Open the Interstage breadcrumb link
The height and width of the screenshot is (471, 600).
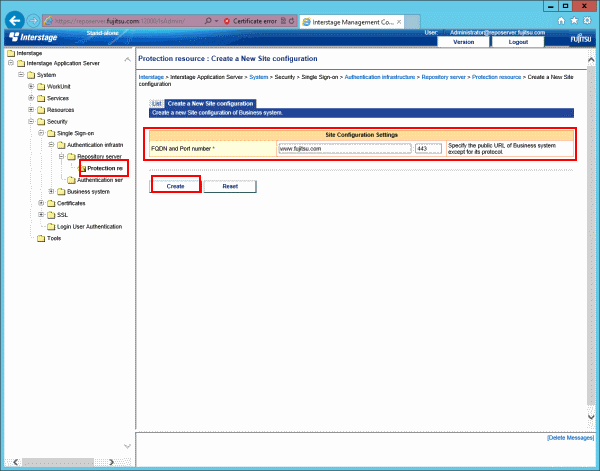pyautogui.click(x=151, y=77)
